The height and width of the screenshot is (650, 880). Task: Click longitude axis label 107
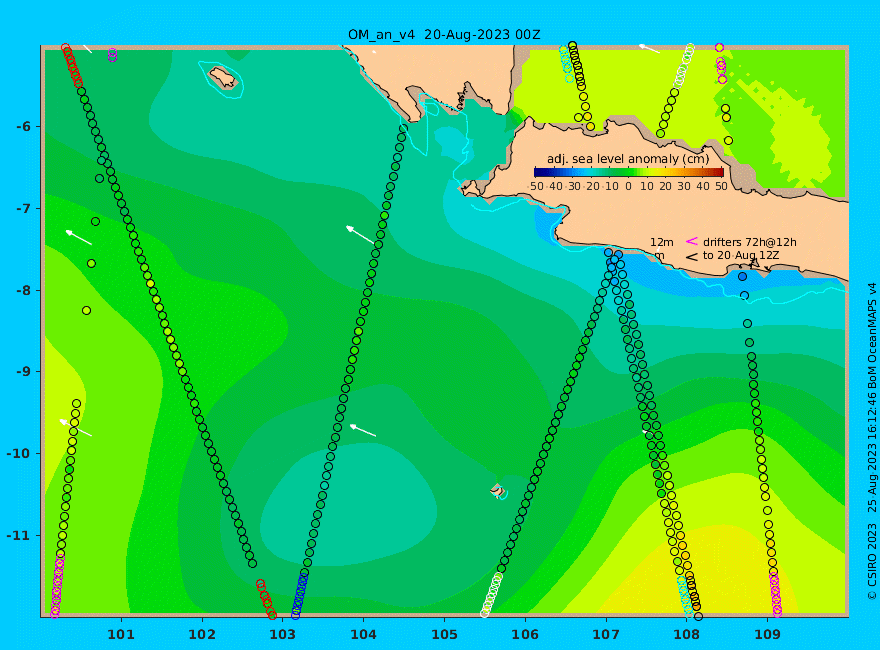coord(606,635)
